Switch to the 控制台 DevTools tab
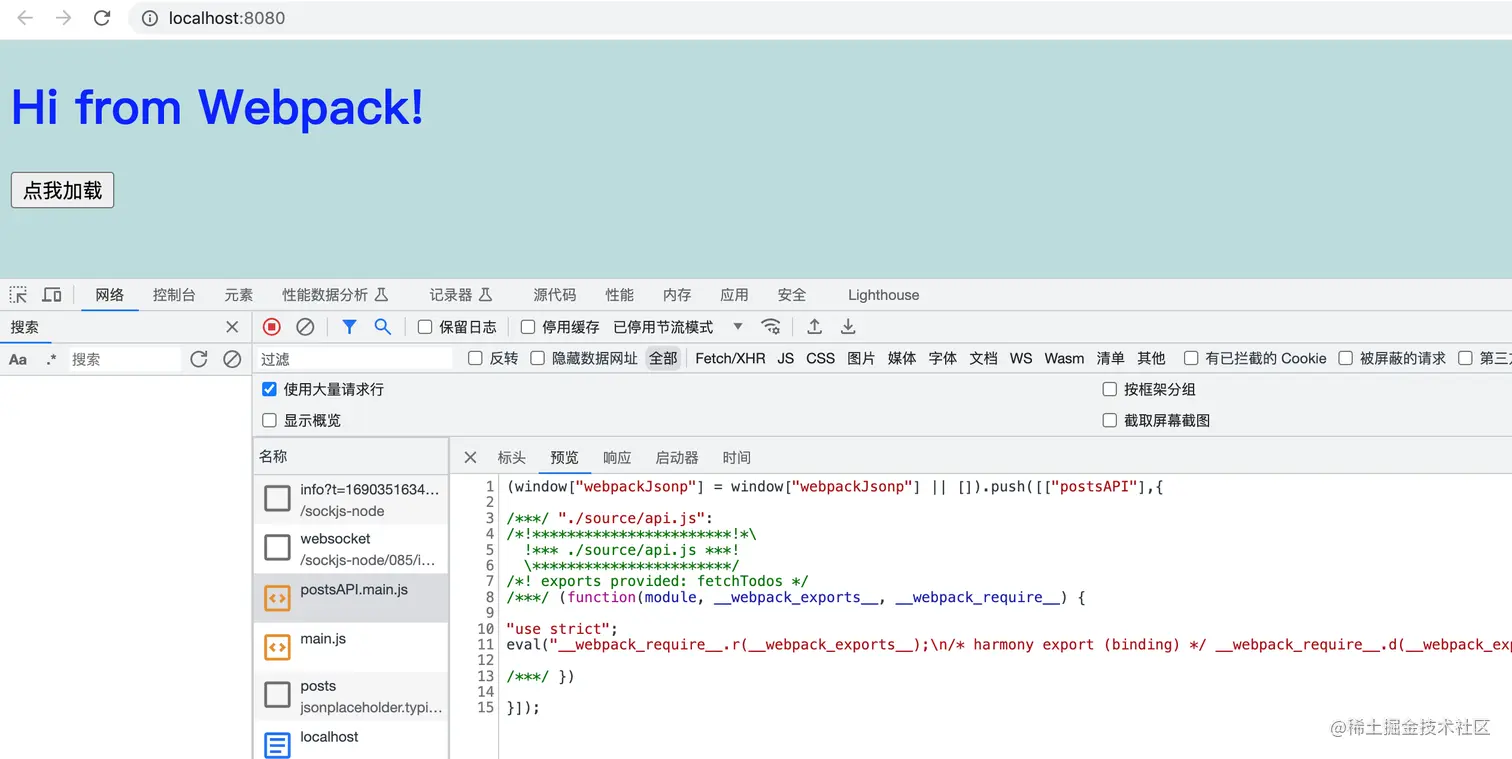1512x759 pixels. pos(174,295)
